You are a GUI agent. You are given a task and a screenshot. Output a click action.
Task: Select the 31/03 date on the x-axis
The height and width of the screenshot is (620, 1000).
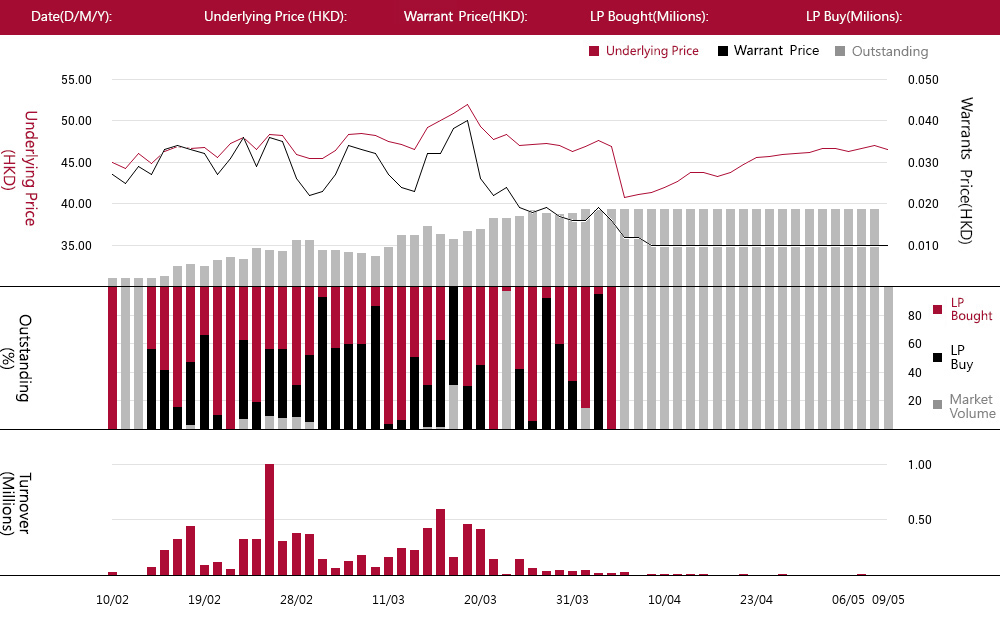(572, 600)
